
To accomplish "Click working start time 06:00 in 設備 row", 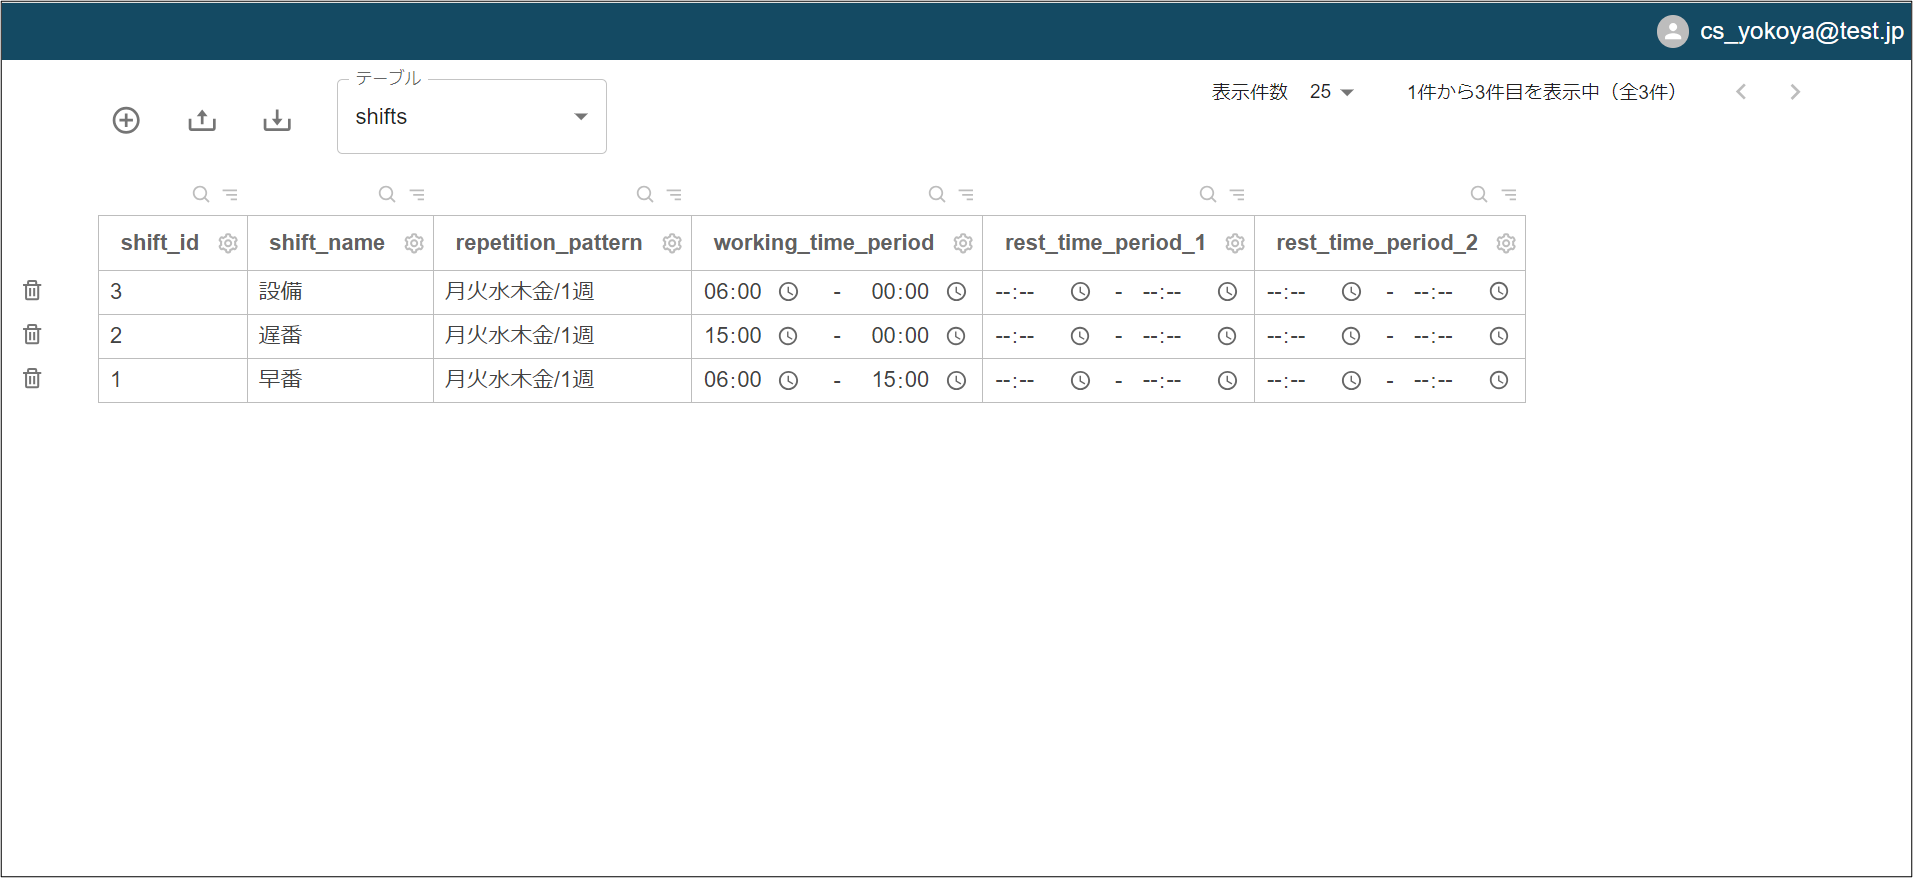I will (x=733, y=292).
